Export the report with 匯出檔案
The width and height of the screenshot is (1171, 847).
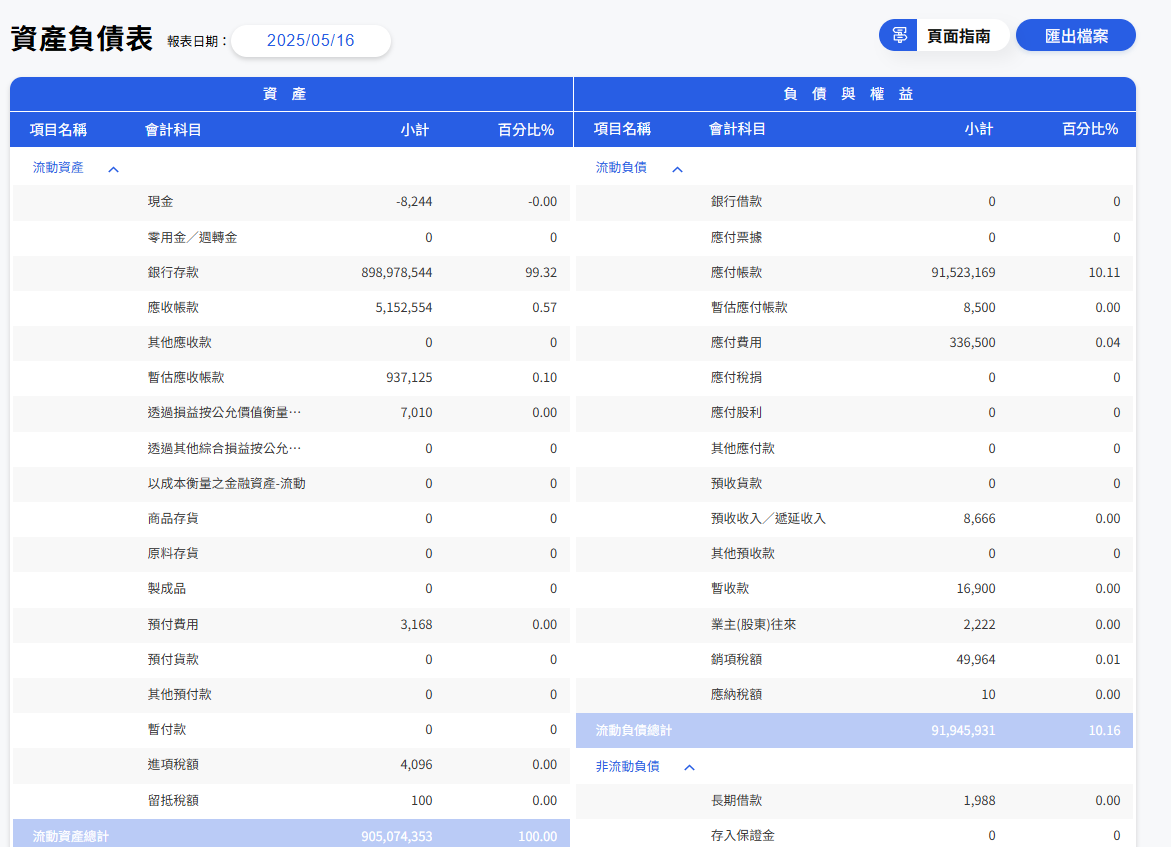click(x=1075, y=36)
